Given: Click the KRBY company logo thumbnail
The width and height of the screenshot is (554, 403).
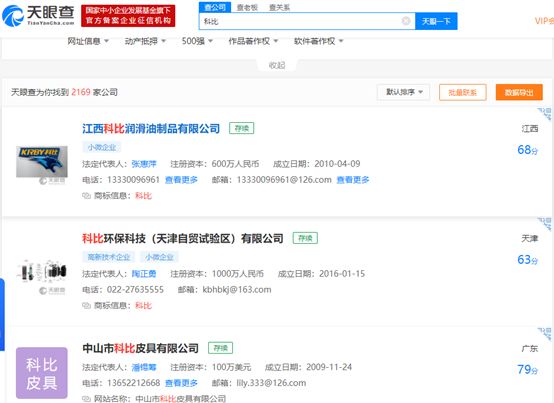Looking at the screenshot, I should (42, 162).
